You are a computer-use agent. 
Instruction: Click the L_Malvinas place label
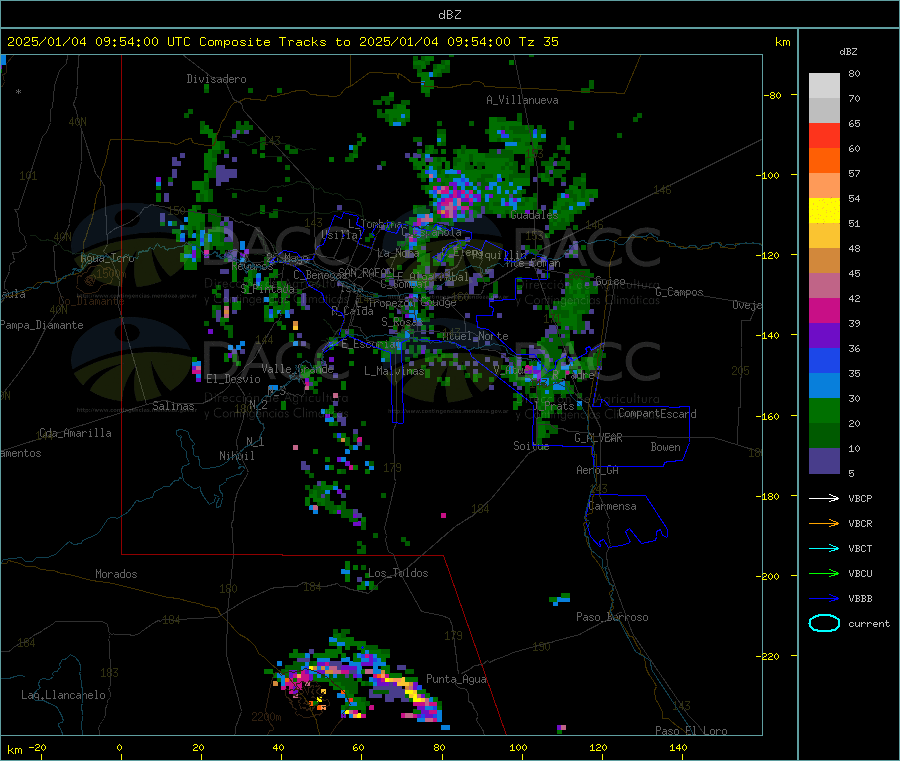point(394,371)
